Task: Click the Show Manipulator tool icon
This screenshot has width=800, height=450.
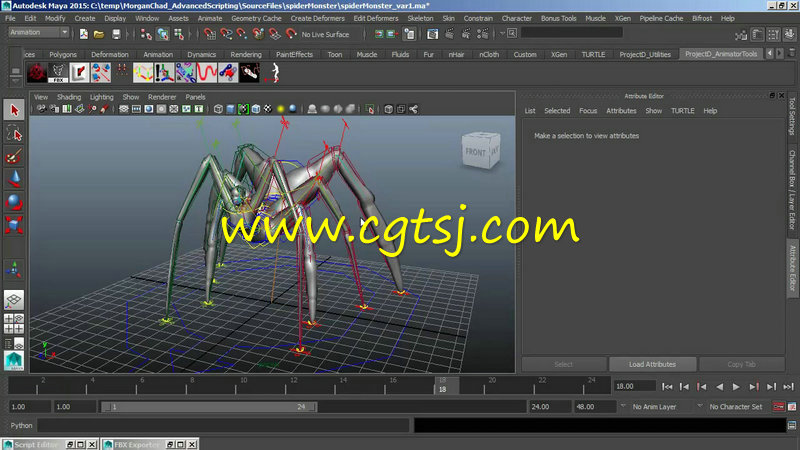Action: point(14,269)
